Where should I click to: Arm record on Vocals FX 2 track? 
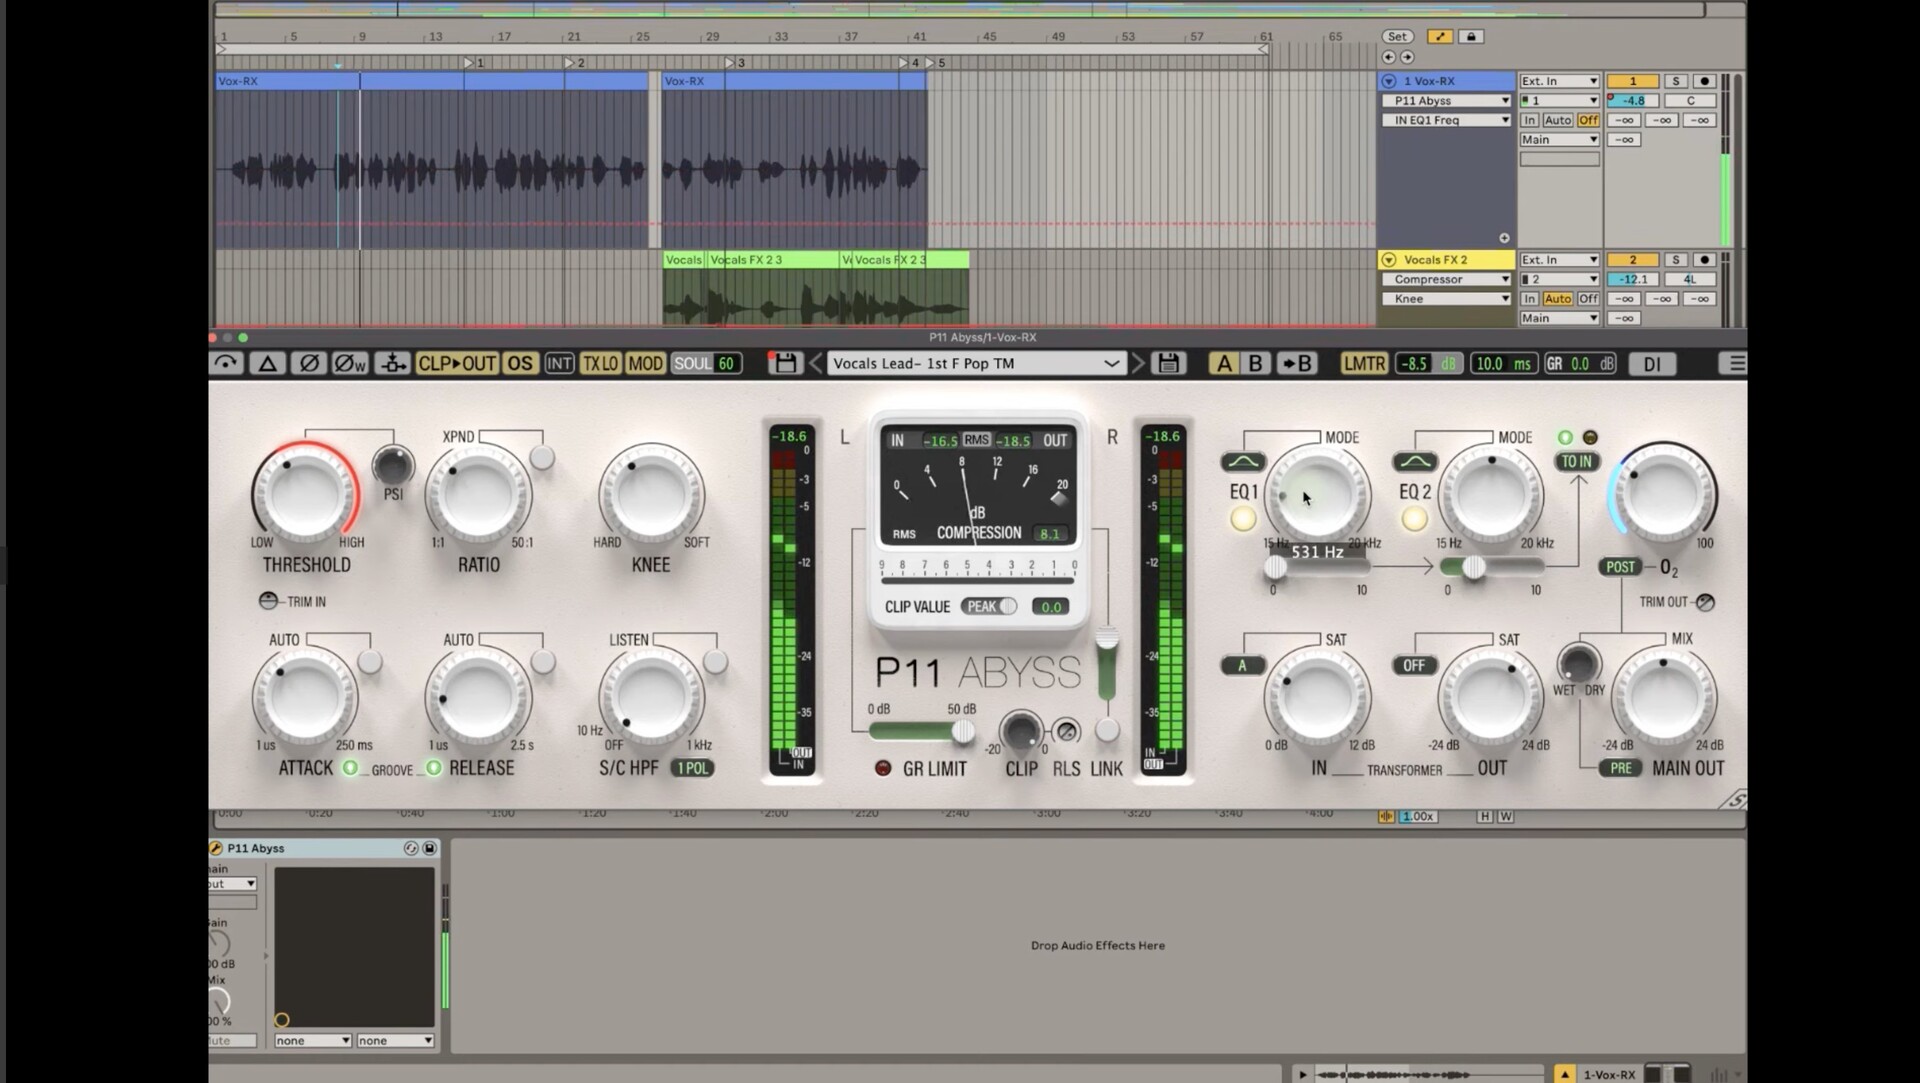tap(1705, 260)
